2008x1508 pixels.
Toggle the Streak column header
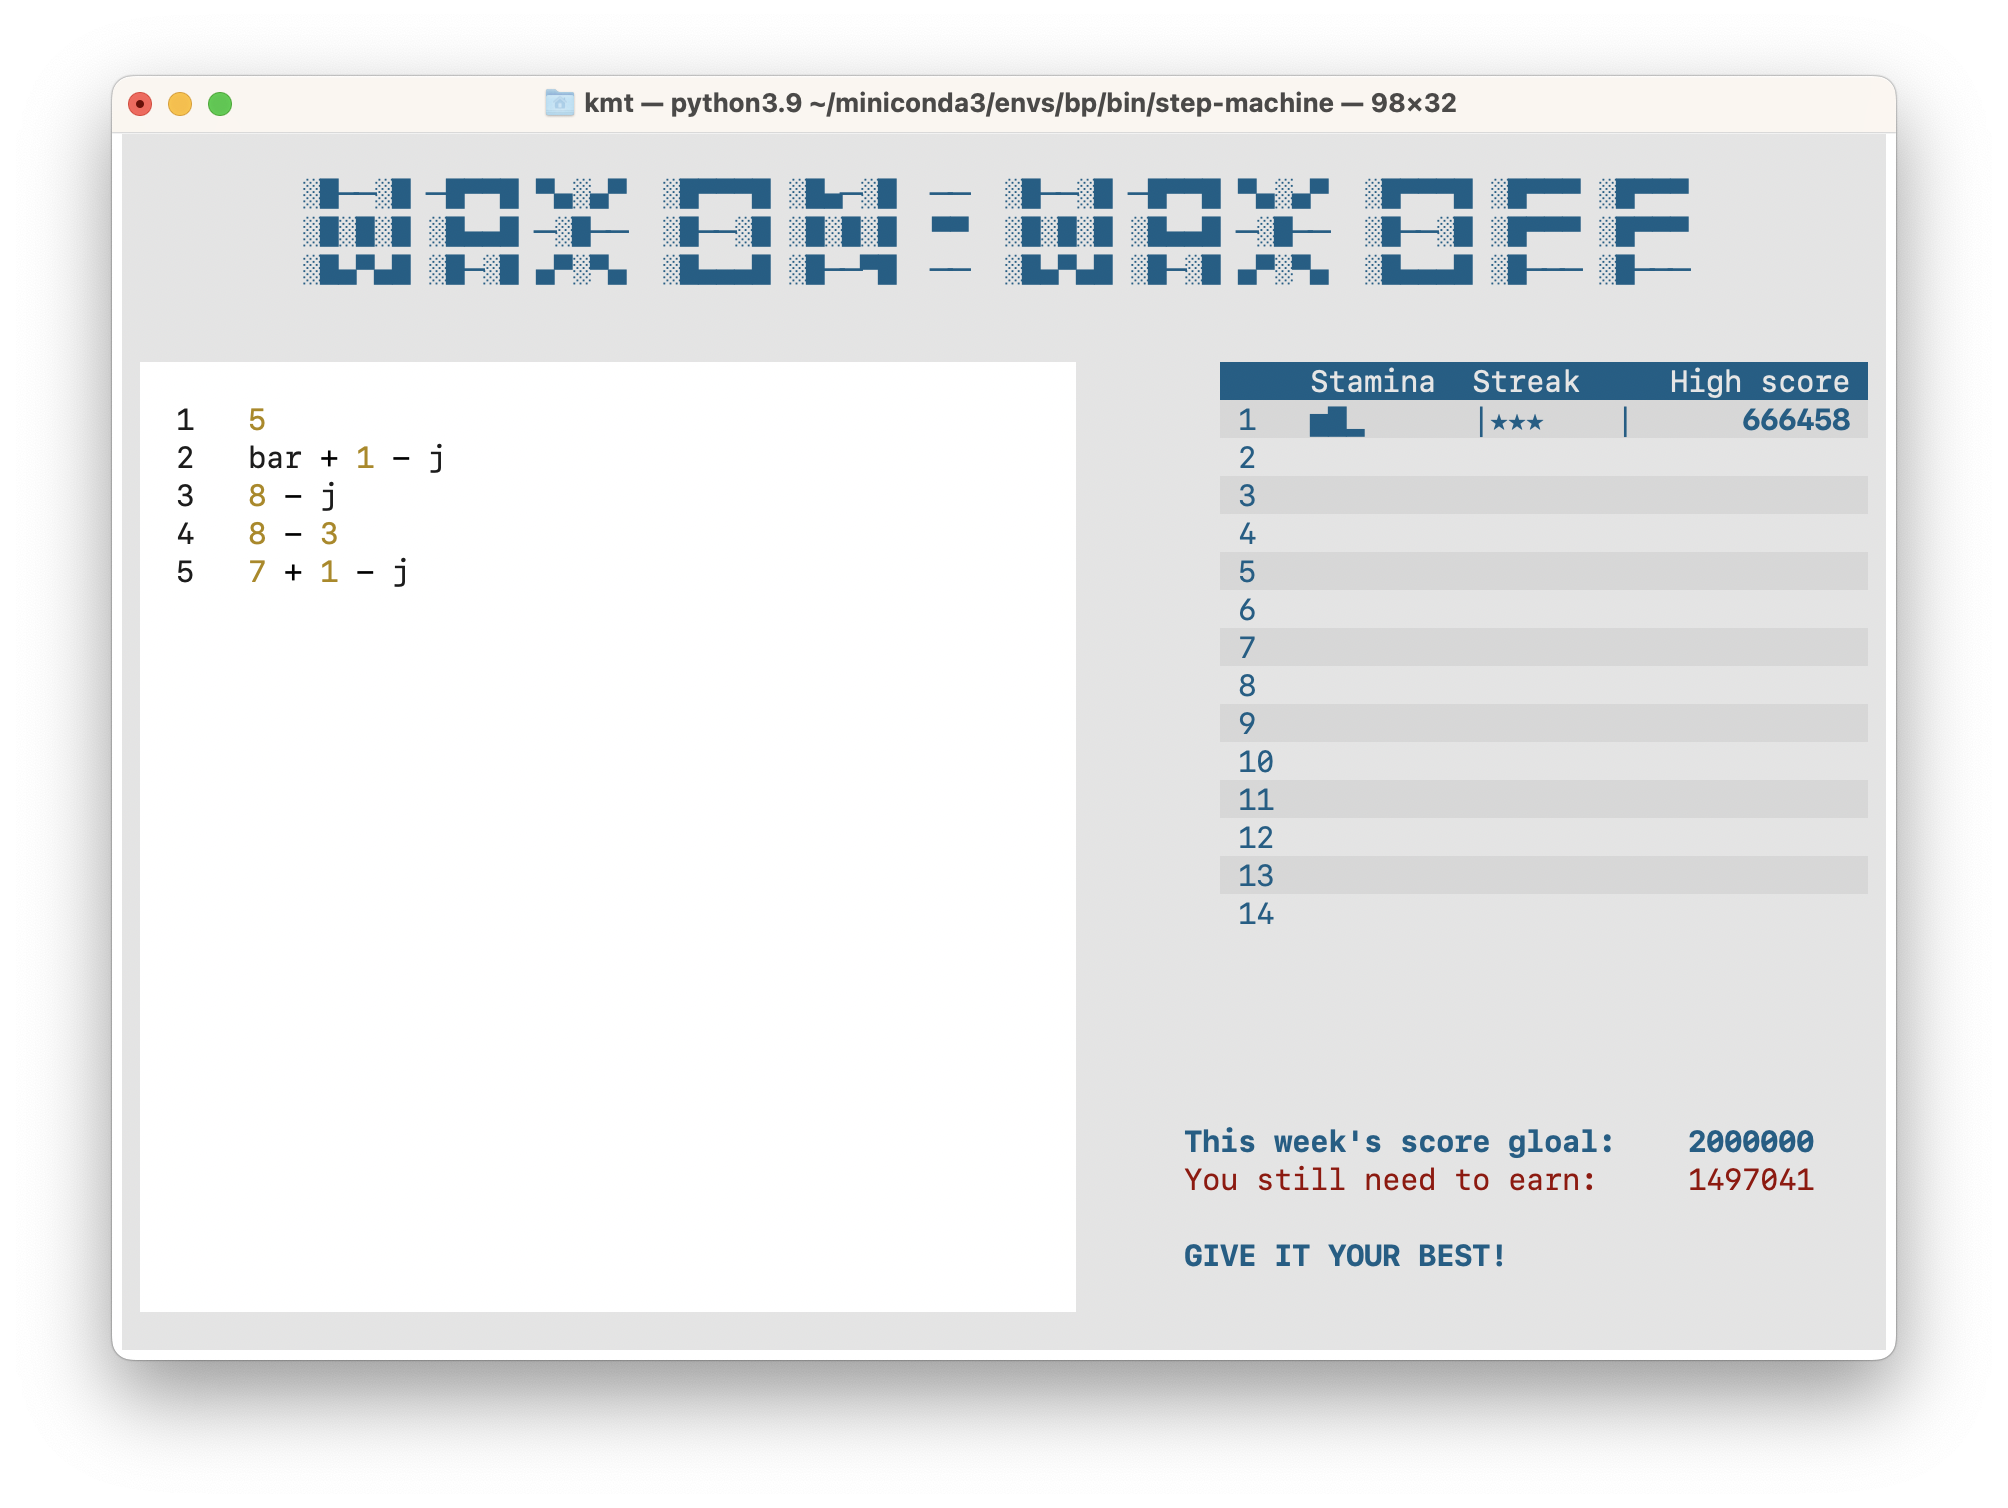[1526, 381]
